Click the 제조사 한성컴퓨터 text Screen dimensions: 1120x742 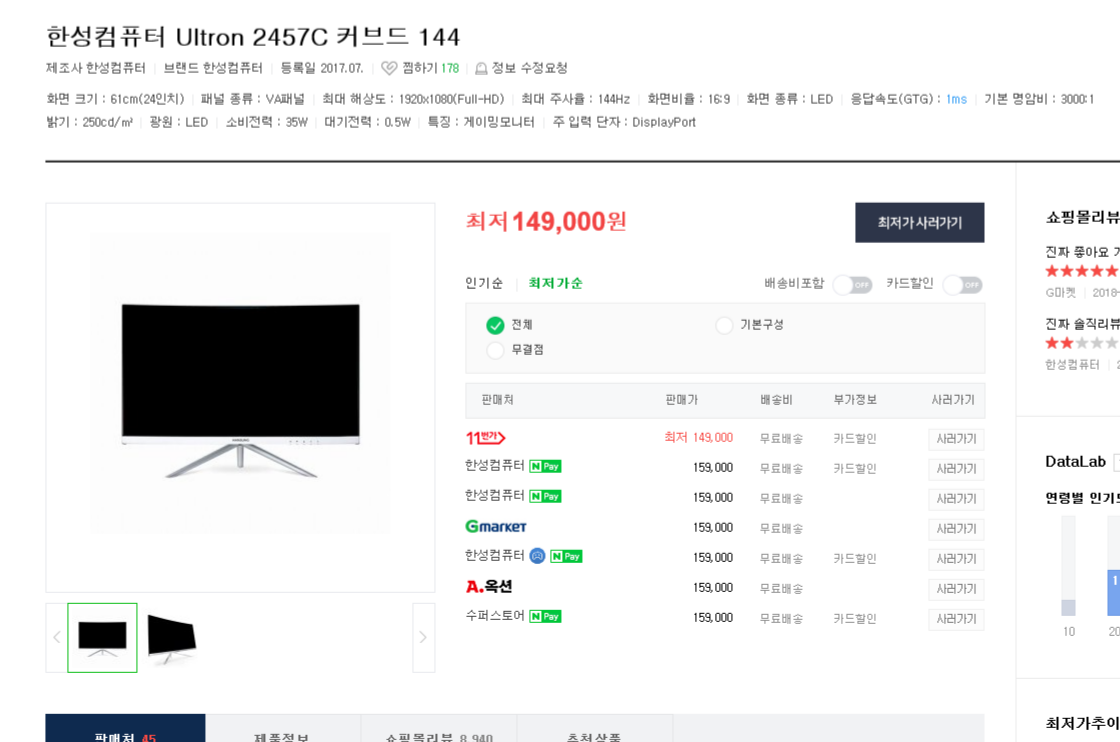(96, 68)
